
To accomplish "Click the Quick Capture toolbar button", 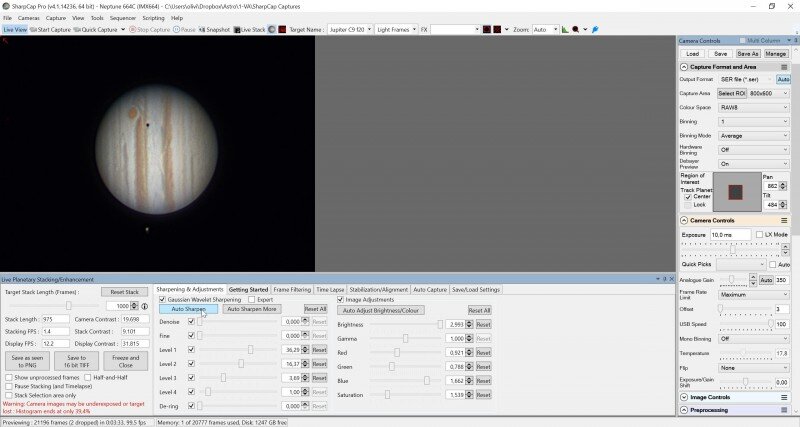I will click(96, 30).
